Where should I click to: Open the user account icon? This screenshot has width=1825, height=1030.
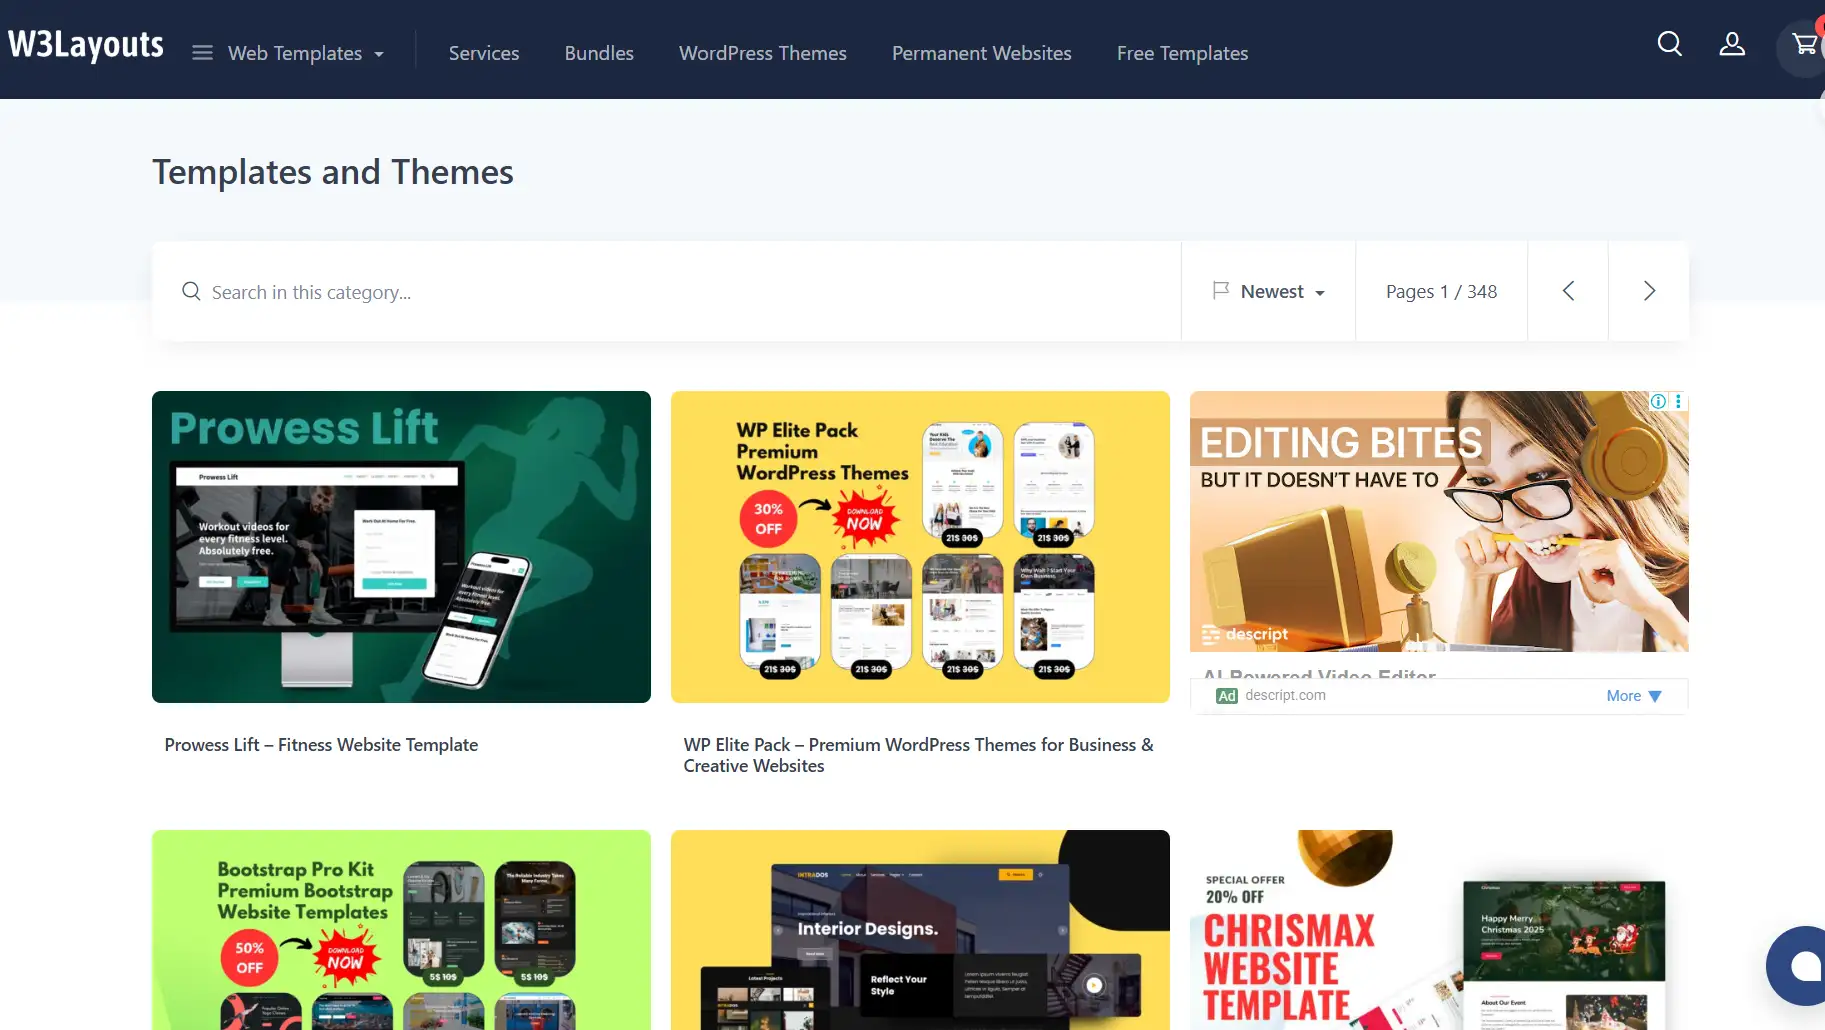pos(1732,44)
